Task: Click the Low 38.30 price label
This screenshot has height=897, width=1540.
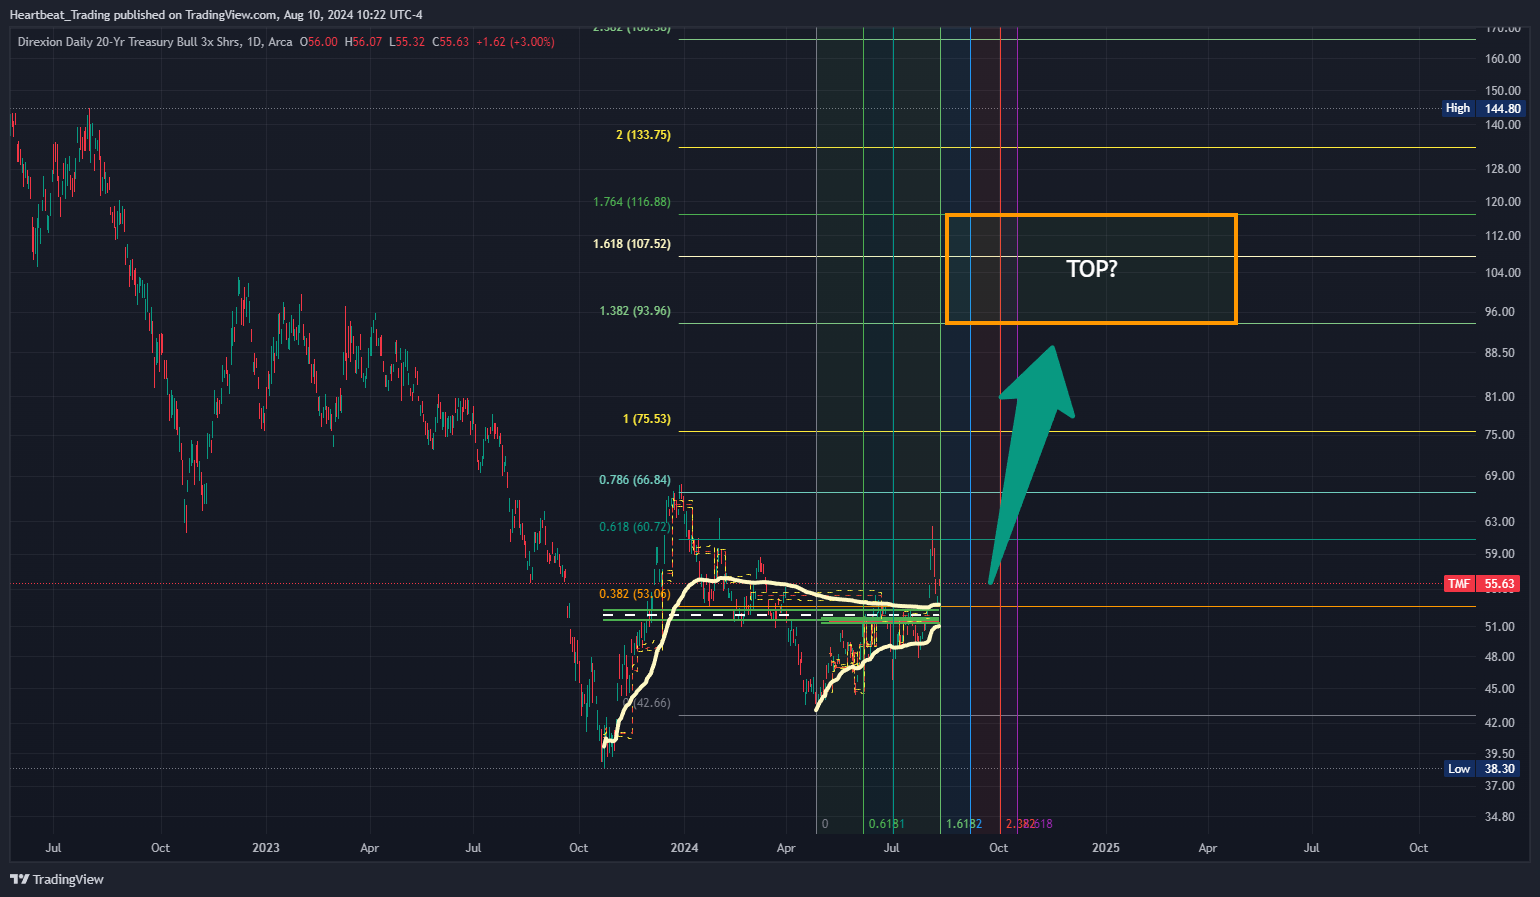Action: pyautogui.click(x=1483, y=769)
